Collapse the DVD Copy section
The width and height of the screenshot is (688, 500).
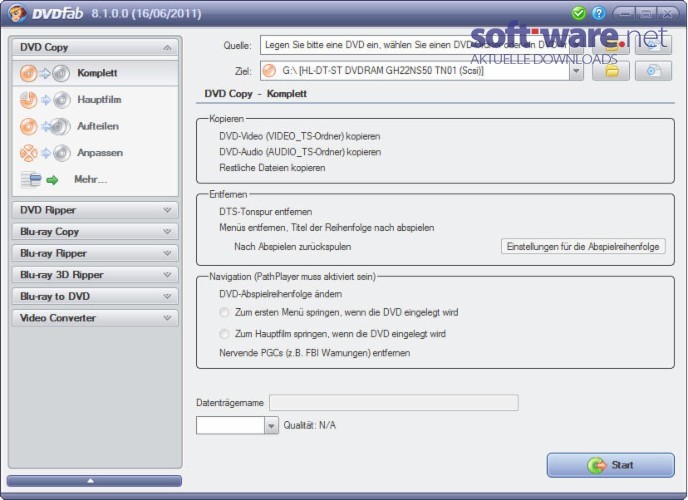pyautogui.click(x=95, y=47)
